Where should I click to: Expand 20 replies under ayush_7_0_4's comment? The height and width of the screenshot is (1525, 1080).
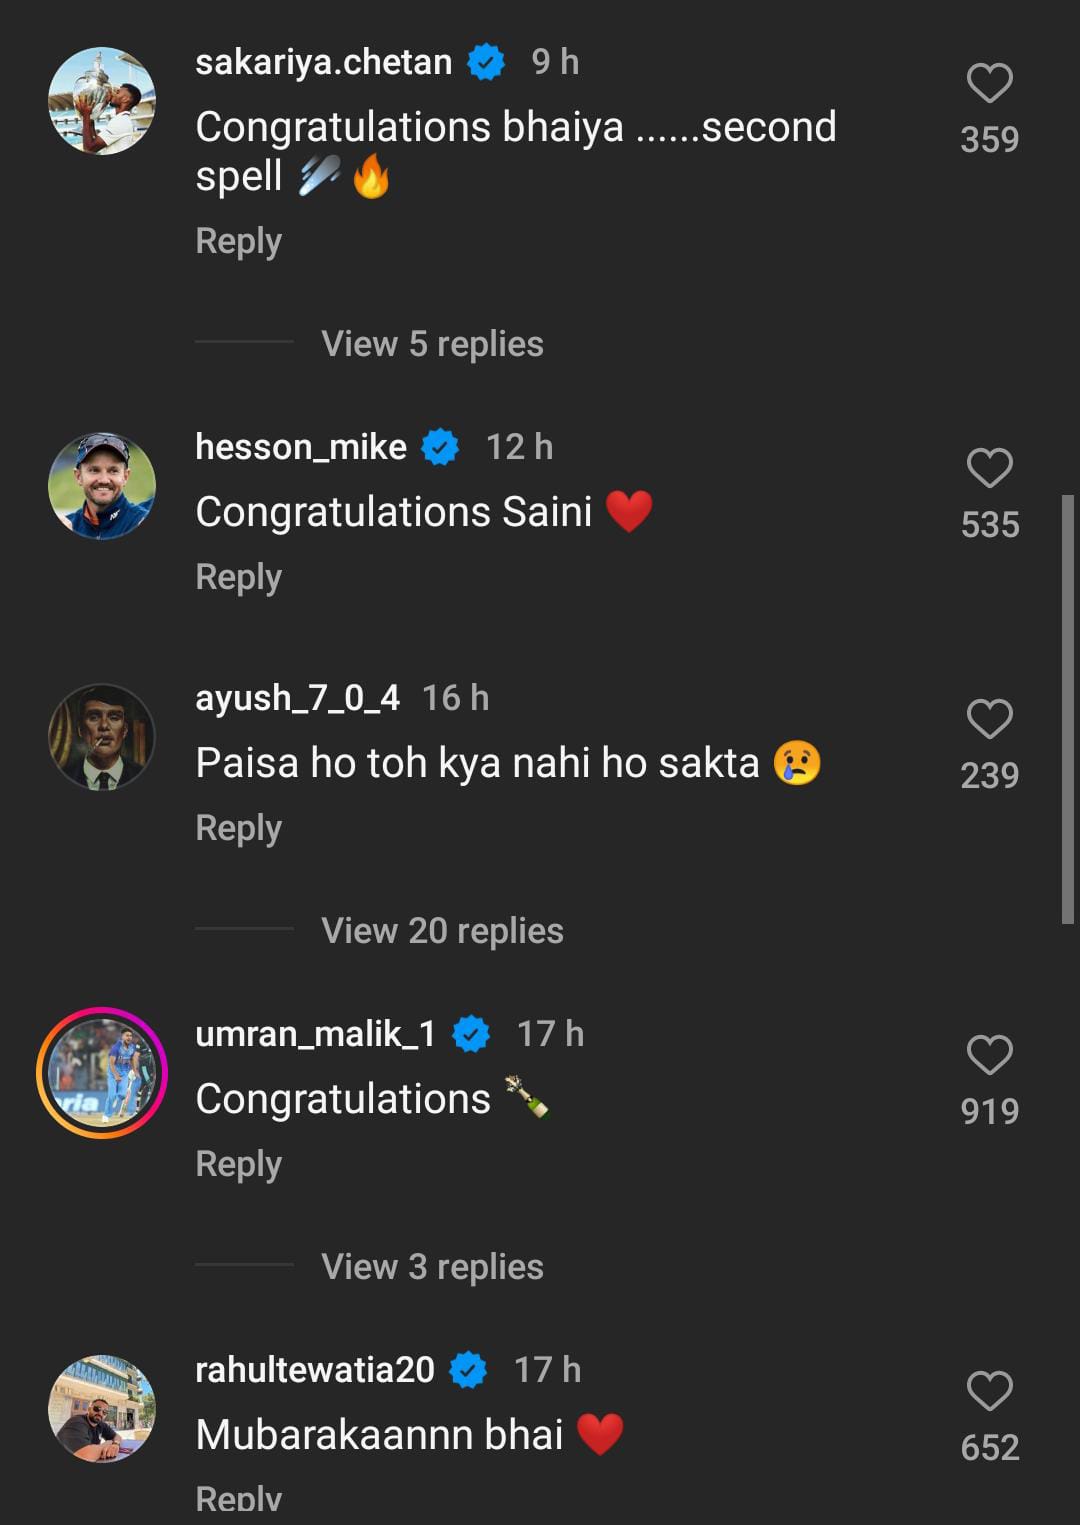(x=442, y=931)
